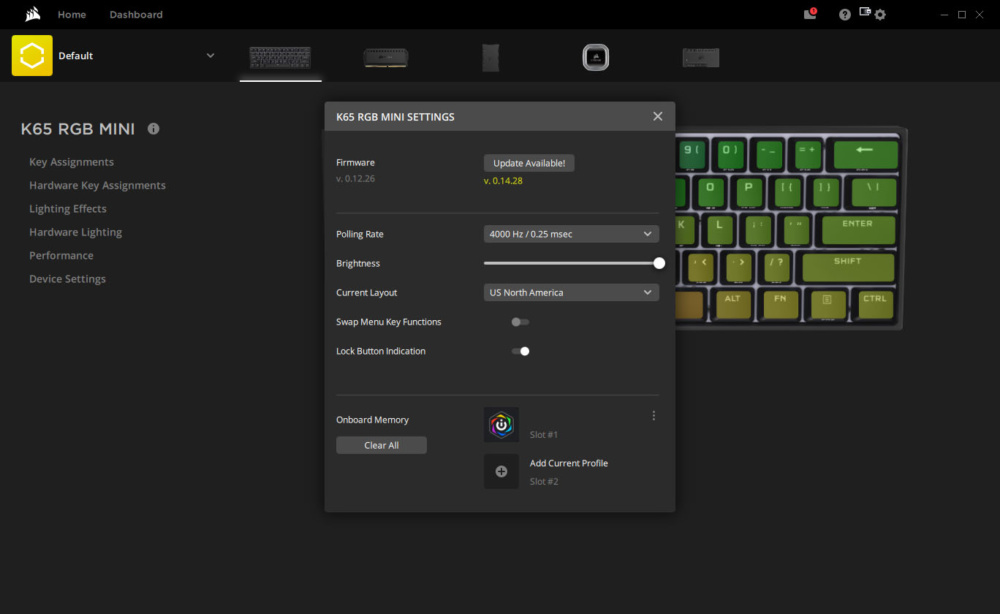Open the notifications icon with red badge

click(810, 14)
